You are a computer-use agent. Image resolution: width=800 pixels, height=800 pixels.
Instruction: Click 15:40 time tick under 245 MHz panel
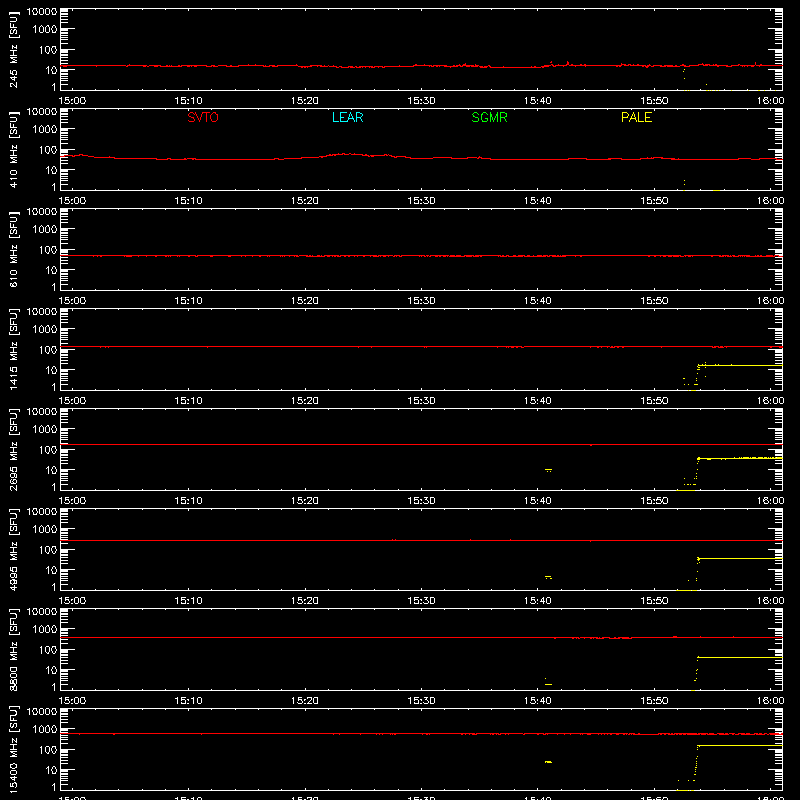pyautogui.click(x=537, y=101)
